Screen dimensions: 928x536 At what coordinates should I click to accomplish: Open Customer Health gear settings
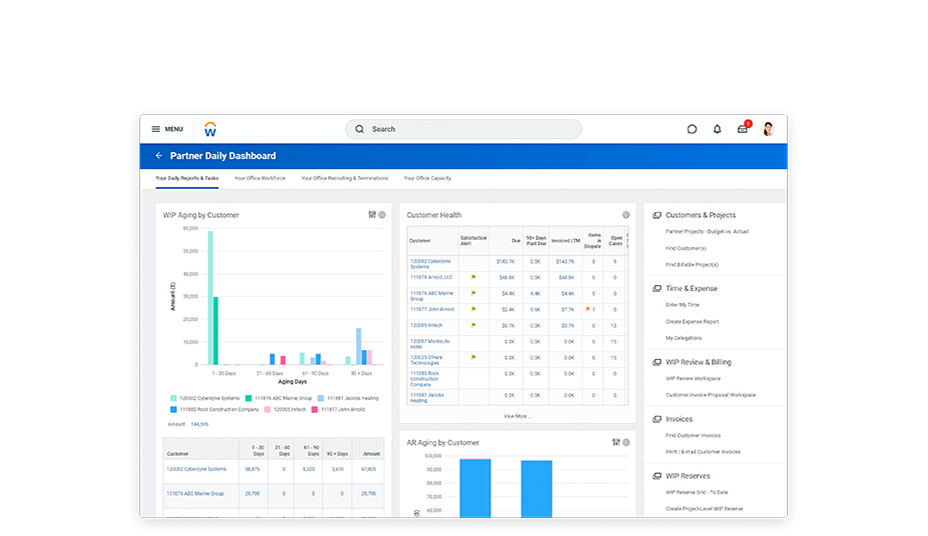click(x=626, y=215)
